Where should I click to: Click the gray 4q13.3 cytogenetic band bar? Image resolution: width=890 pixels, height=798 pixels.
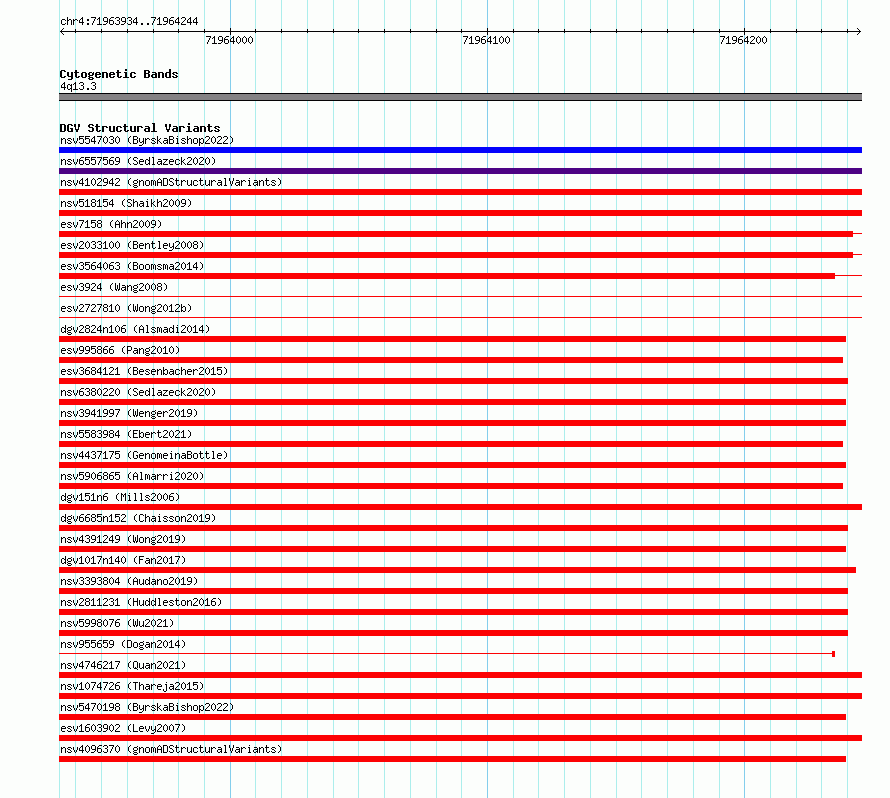click(460, 97)
